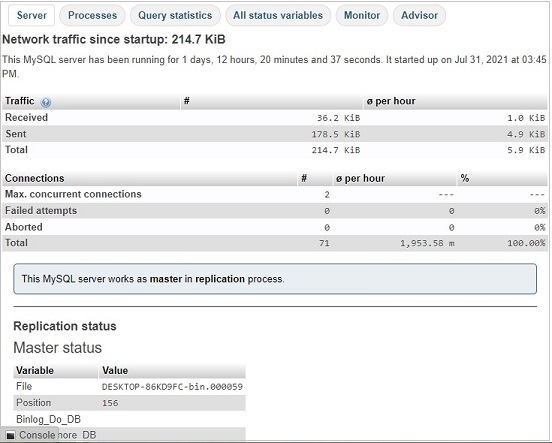Viewport: 552px width, 443px height.
Task: Select the Received traffic row
Action: 275,118
